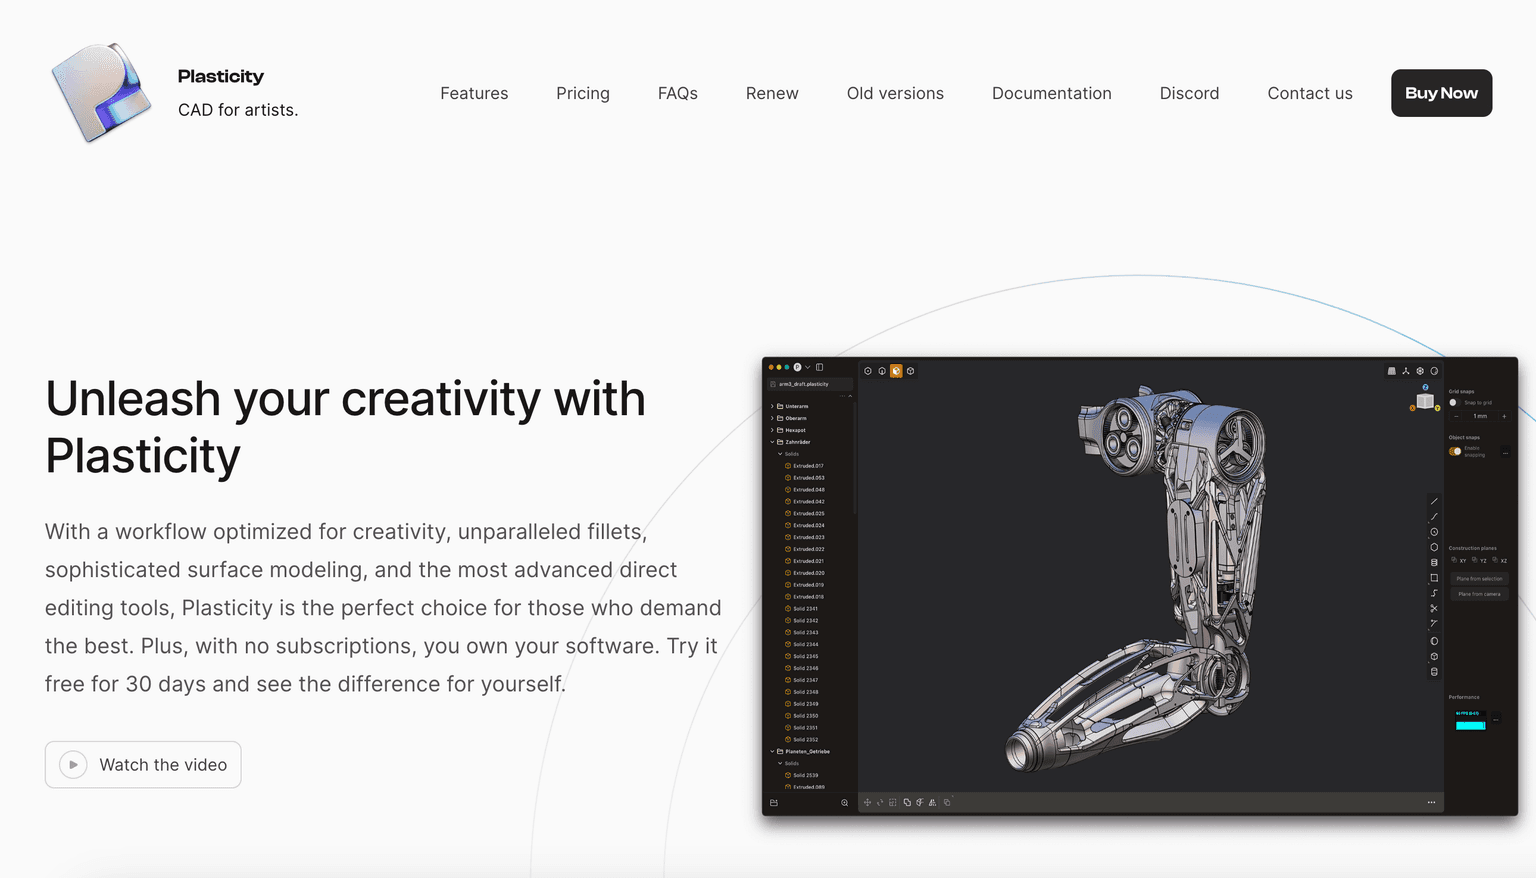The width and height of the screenshot is (1536, 878).
Task: Select the Move tool in the bottom toolbar
Action: (867, 802)
